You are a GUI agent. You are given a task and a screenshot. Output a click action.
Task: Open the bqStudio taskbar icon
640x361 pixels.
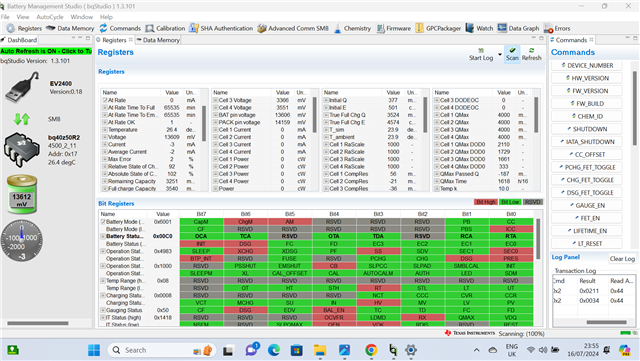(393, 350)
